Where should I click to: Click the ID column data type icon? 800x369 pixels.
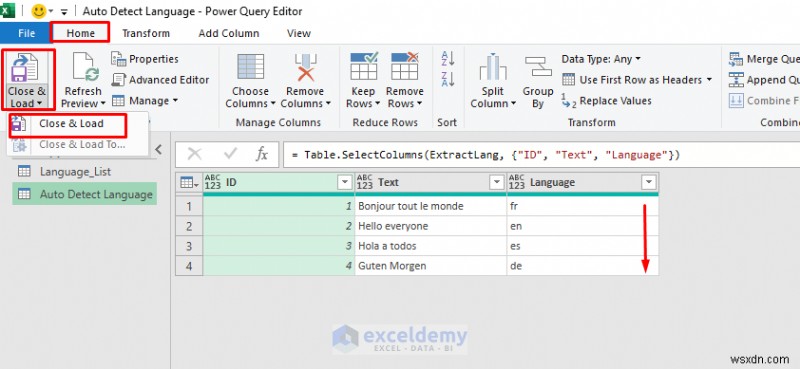(212, 182)
